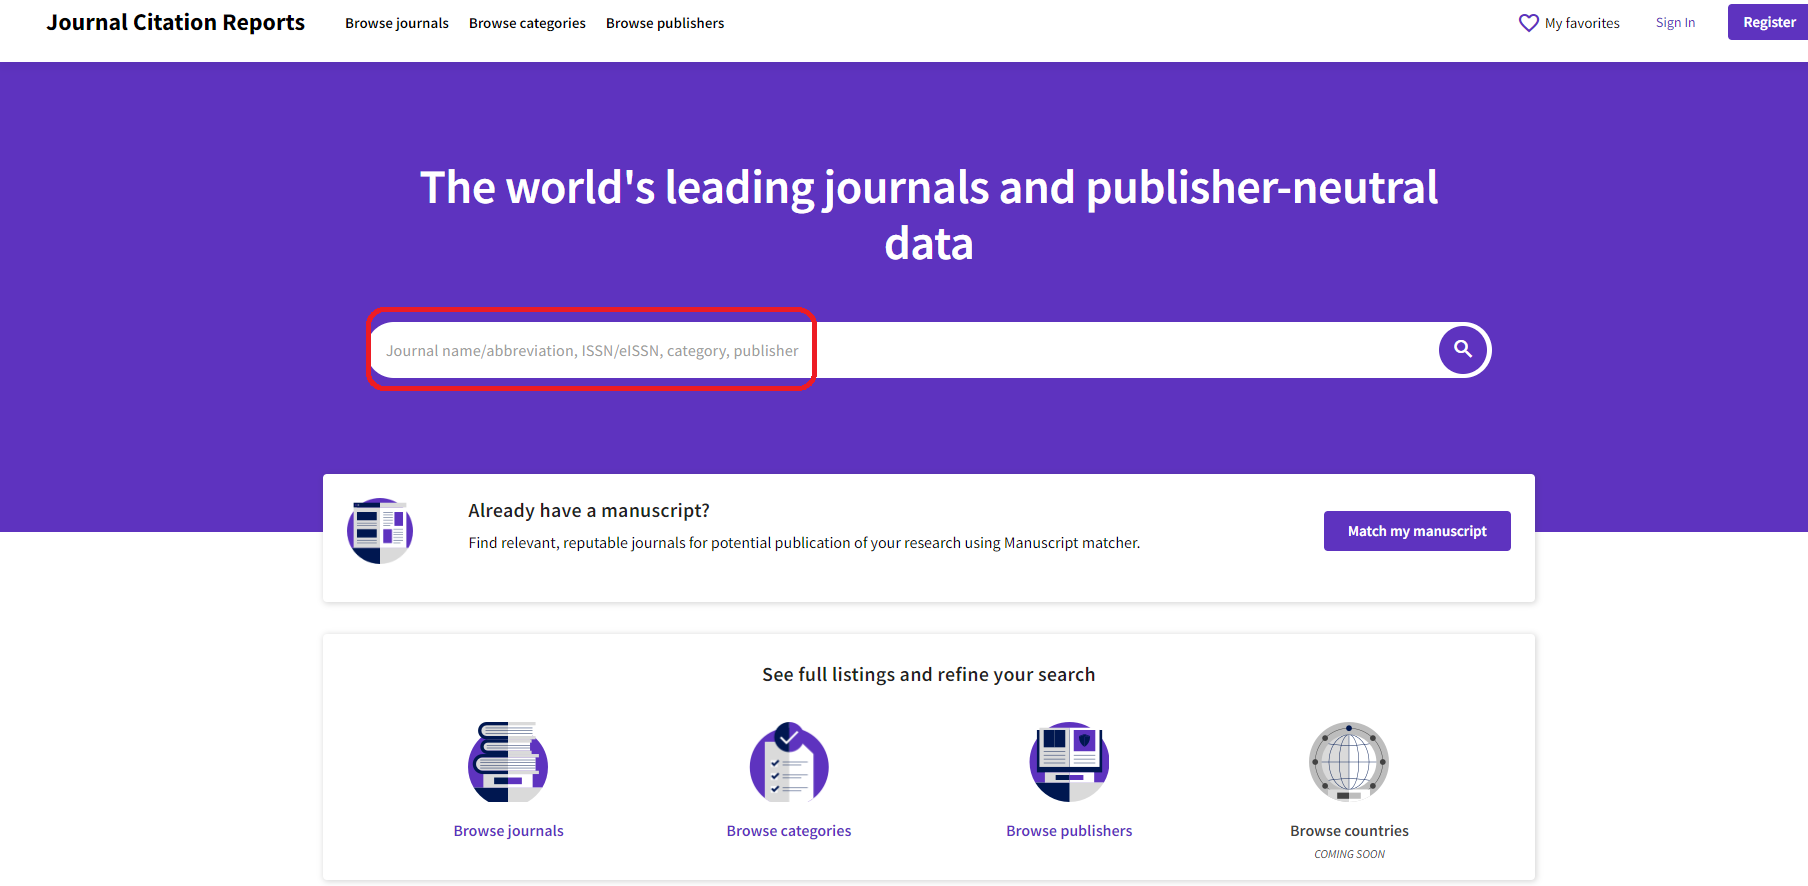This screenshot has height=886, width=1808.
Task: Click the 'Already have a manuscript?' heading
Action: click(x=589, y=511)
